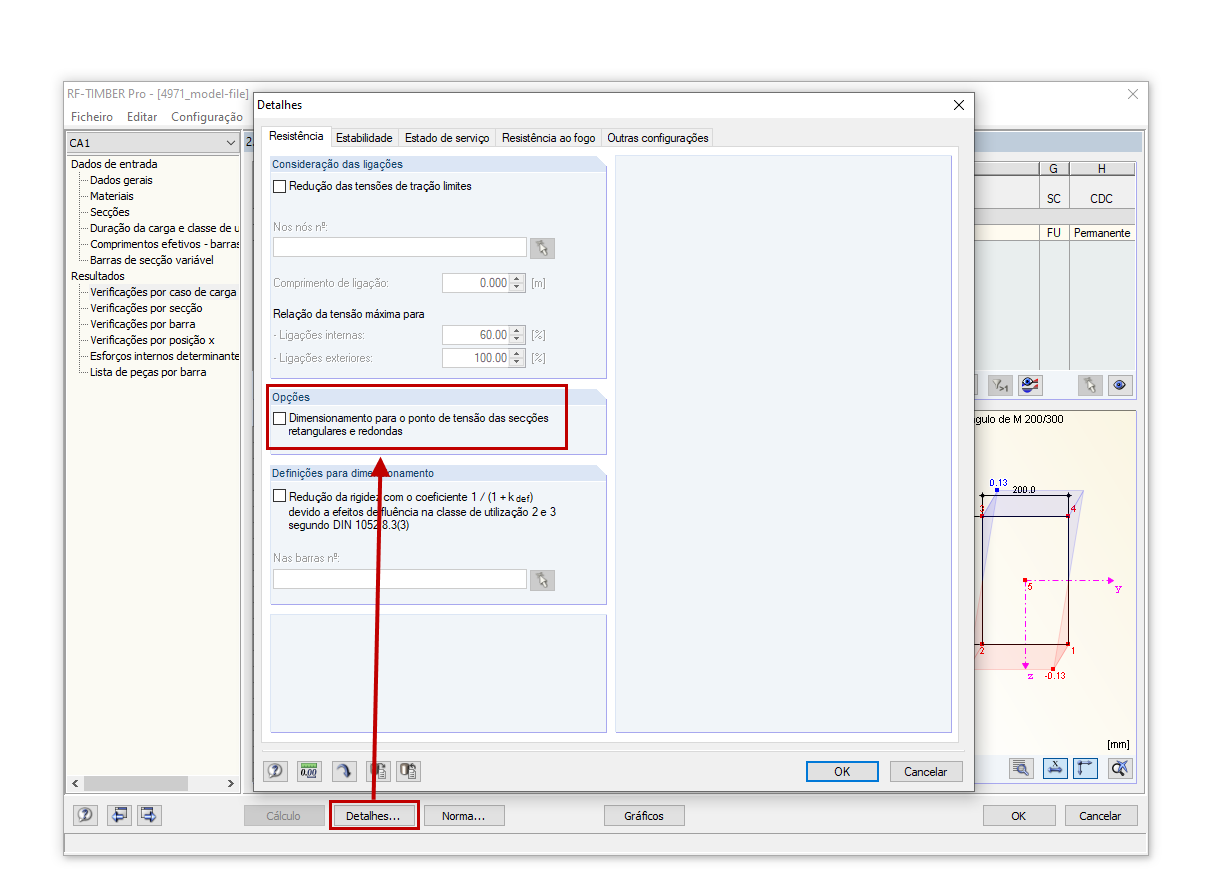Image resolution: width=1215 pixels, height=890 pixels.
Task: Click the navigator horizontal scrollbar right arrow
Action: pos(231,783)
